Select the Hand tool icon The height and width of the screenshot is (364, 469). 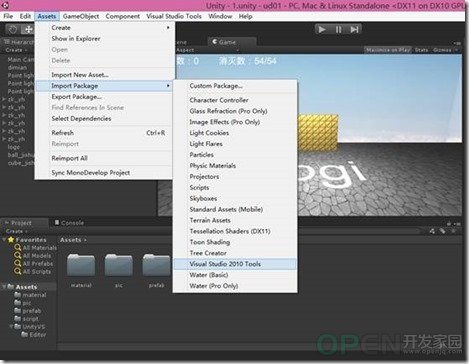tap(13, 30)
